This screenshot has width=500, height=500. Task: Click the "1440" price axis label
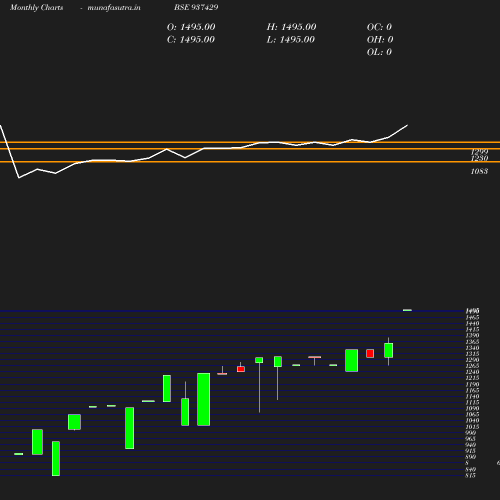(x=473, y=323)
